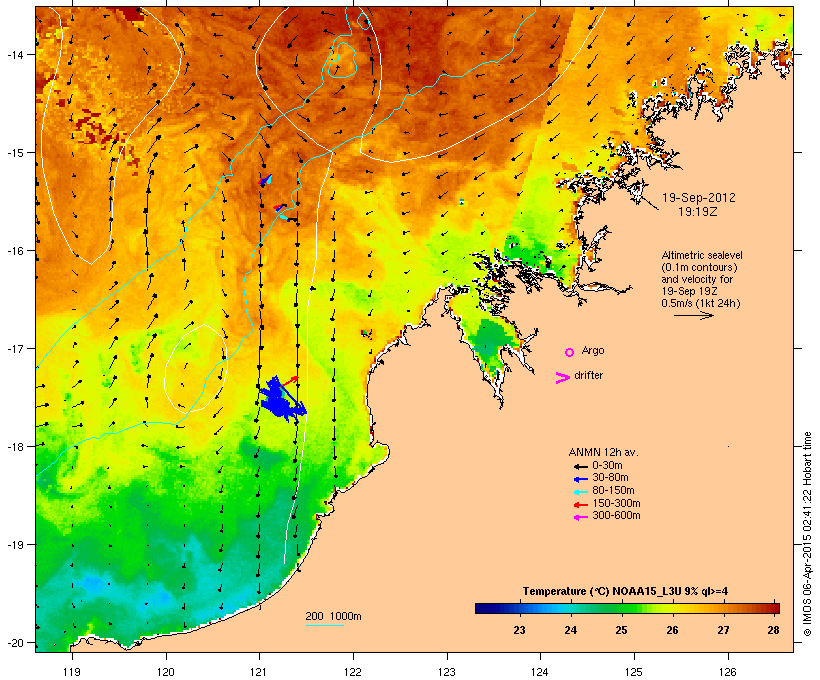Click the magenta 300-600m legend arrow
The image size is (820, 680).
click(x=580, y=517)
